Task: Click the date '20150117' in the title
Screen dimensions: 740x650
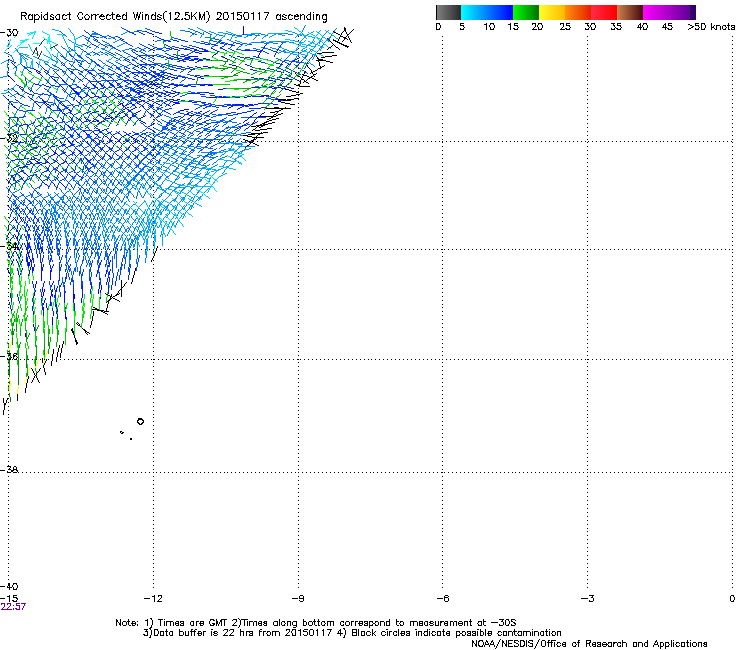Action: coord(243,16)
